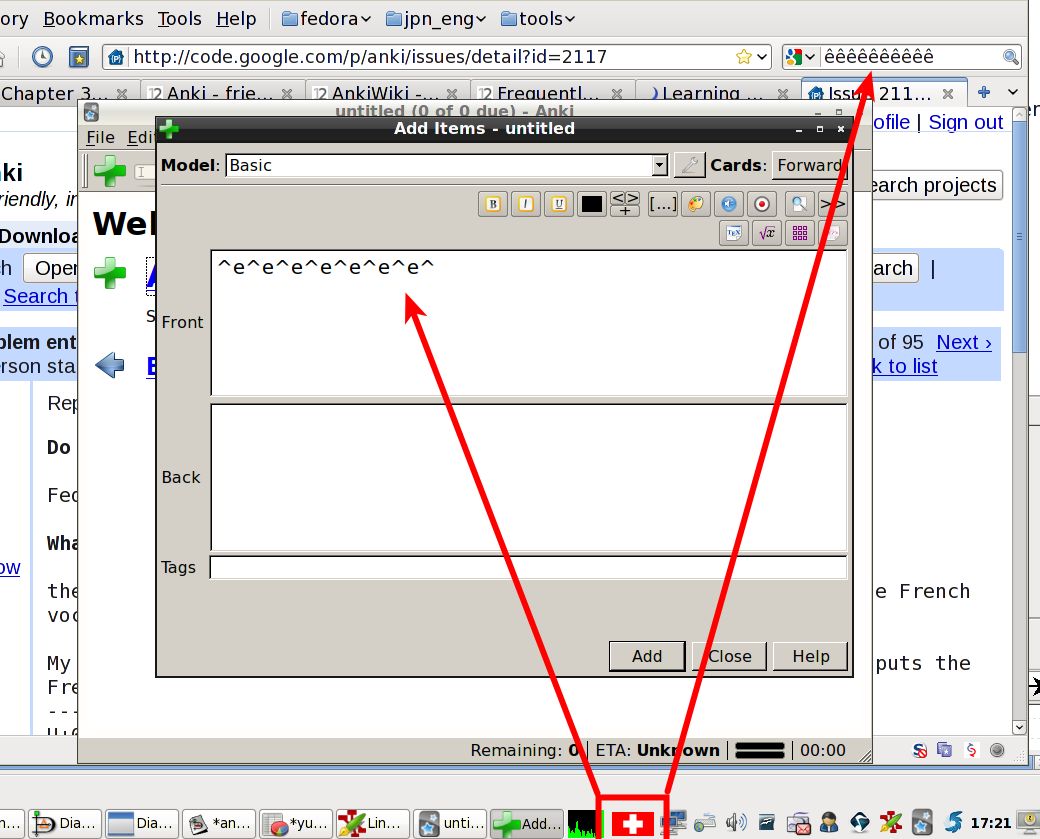The image size is (1040, 839).
Task: Toggle italic formatting in the Add Items editor
Action: (x=526, y=204)
